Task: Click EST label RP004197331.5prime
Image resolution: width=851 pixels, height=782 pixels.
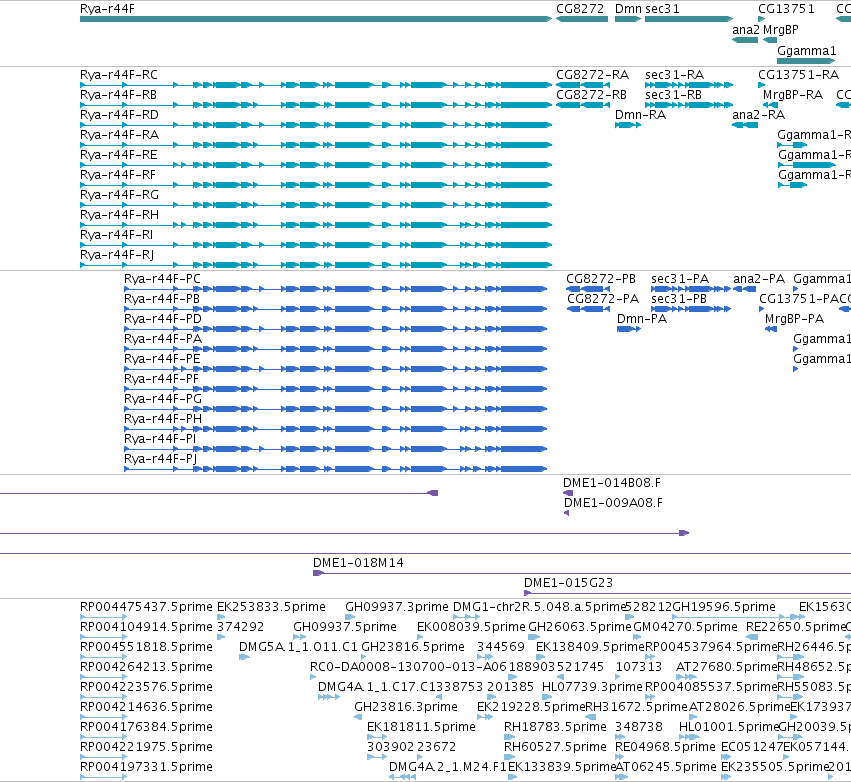Action: pyautogui.click(x=146, y=767)
